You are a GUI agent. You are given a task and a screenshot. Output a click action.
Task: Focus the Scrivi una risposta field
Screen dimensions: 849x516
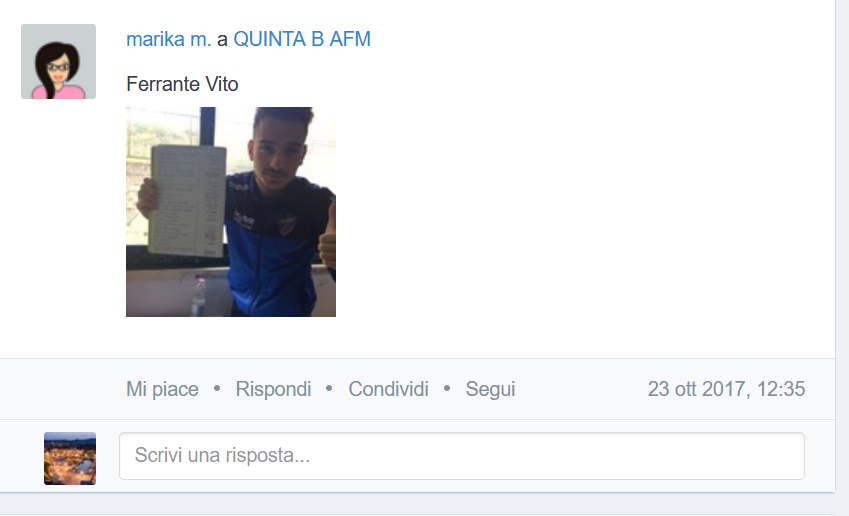tap(462, 455)
